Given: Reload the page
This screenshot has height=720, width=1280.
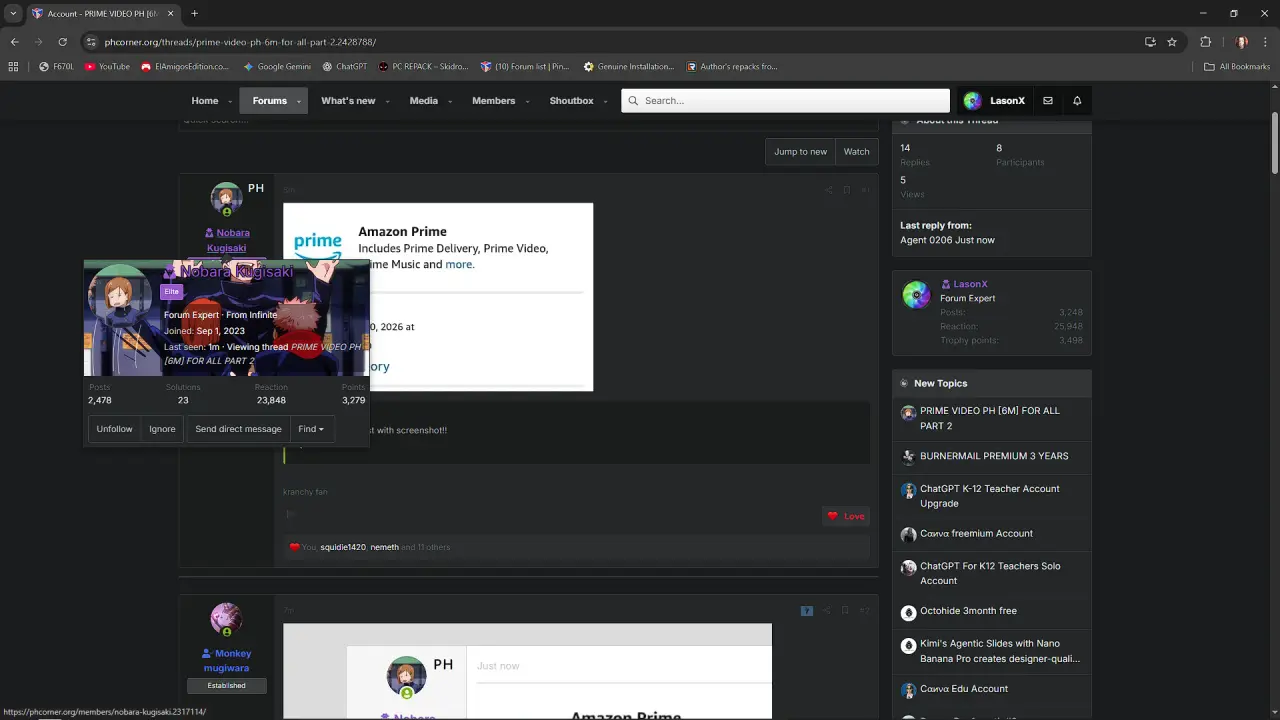Looking at the screenshot, I should (62, 42).
